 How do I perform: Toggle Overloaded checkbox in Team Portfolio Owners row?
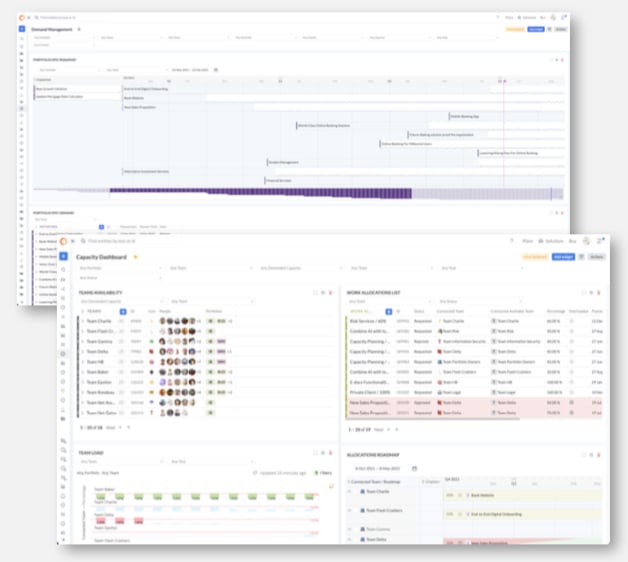tap(572, 362)
